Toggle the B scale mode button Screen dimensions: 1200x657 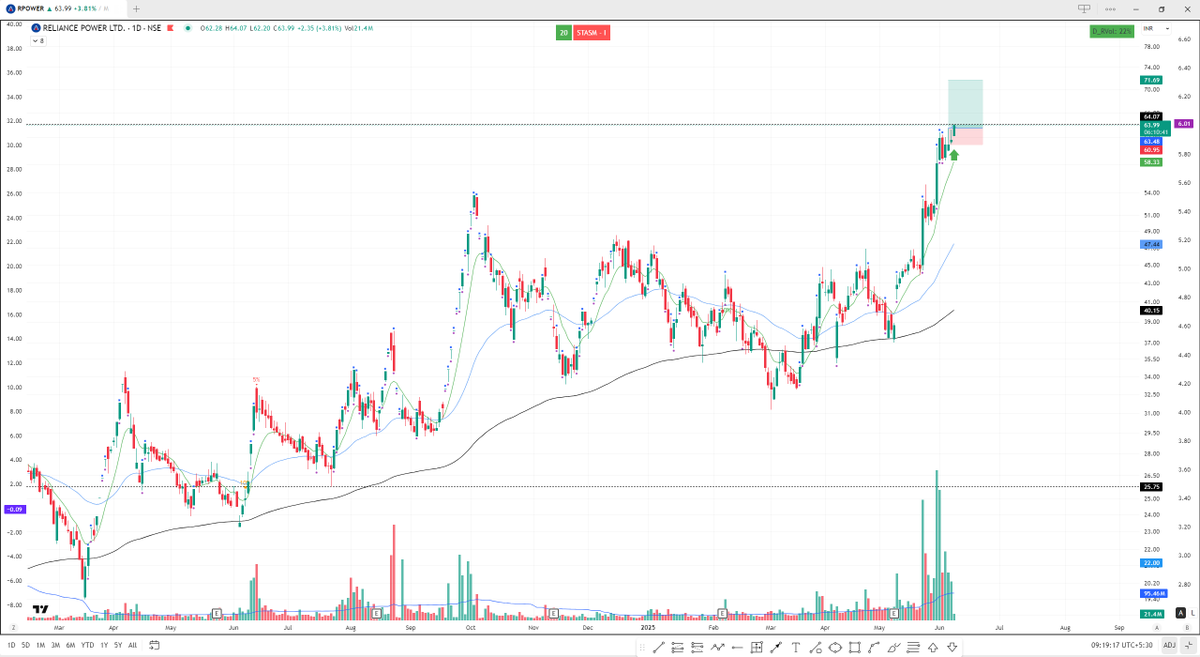point(1186,627)
